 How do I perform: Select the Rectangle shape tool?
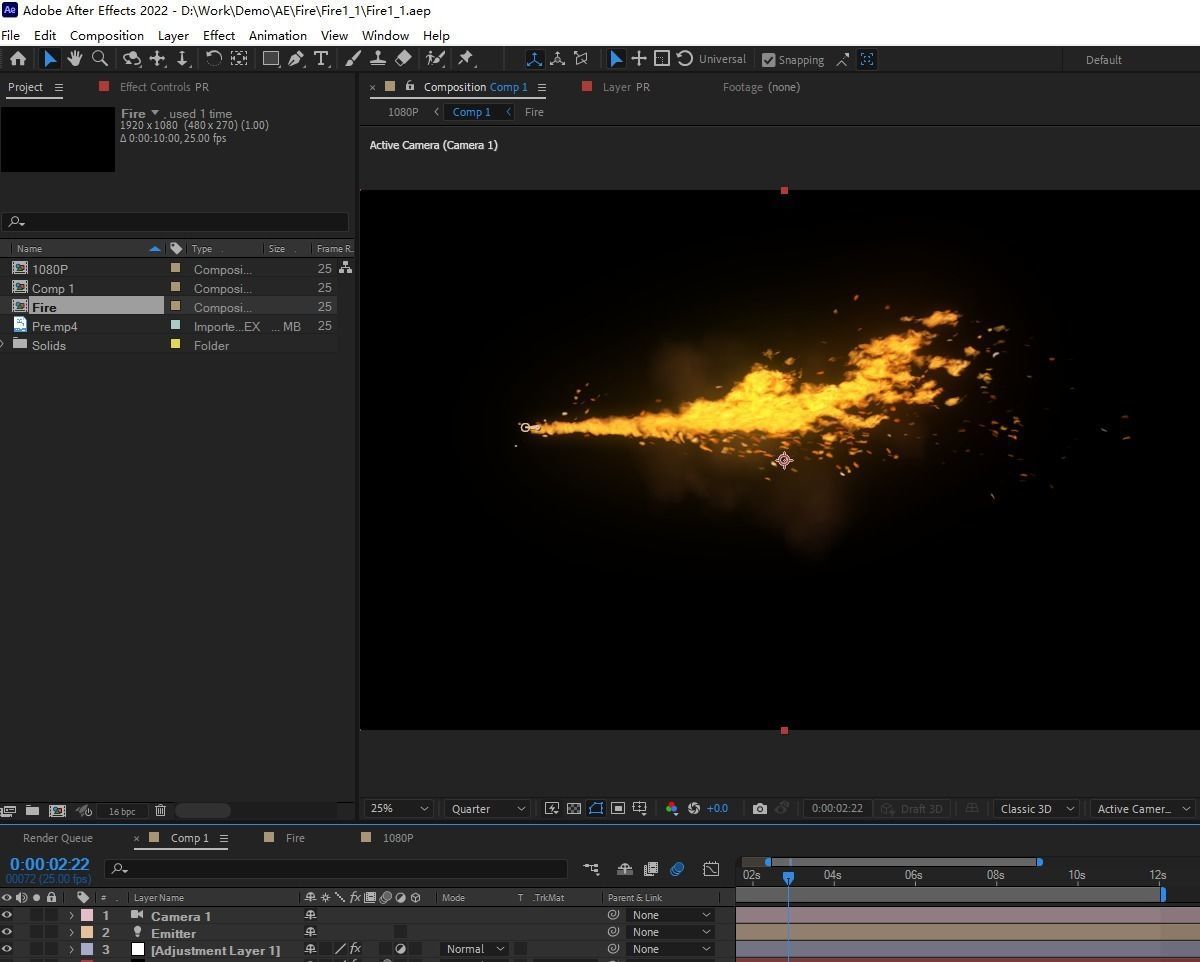271,59
